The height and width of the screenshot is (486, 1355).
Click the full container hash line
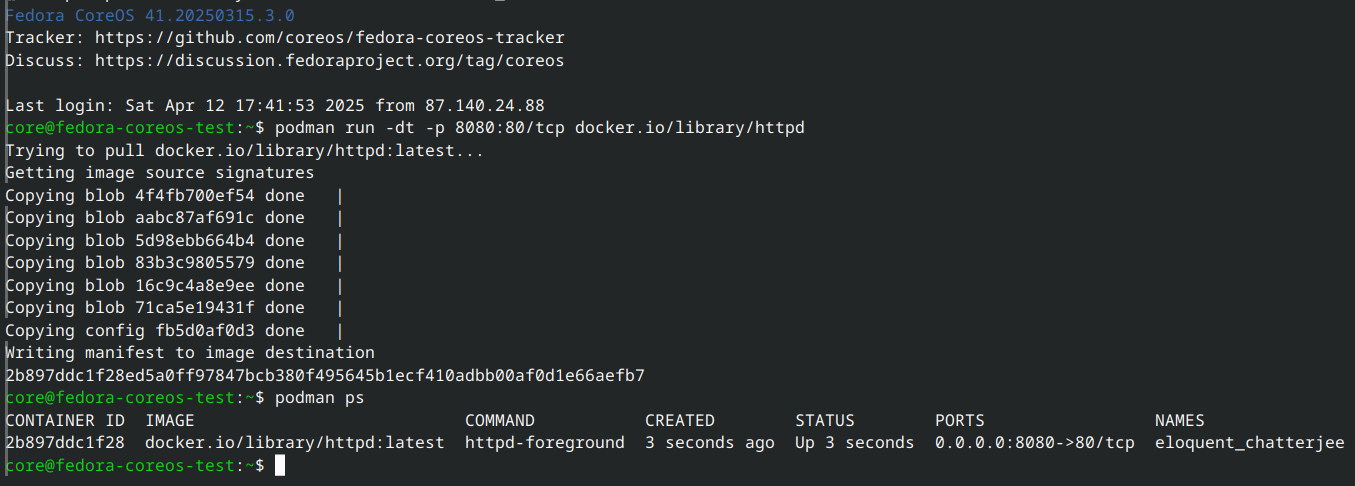pos(325,376)
